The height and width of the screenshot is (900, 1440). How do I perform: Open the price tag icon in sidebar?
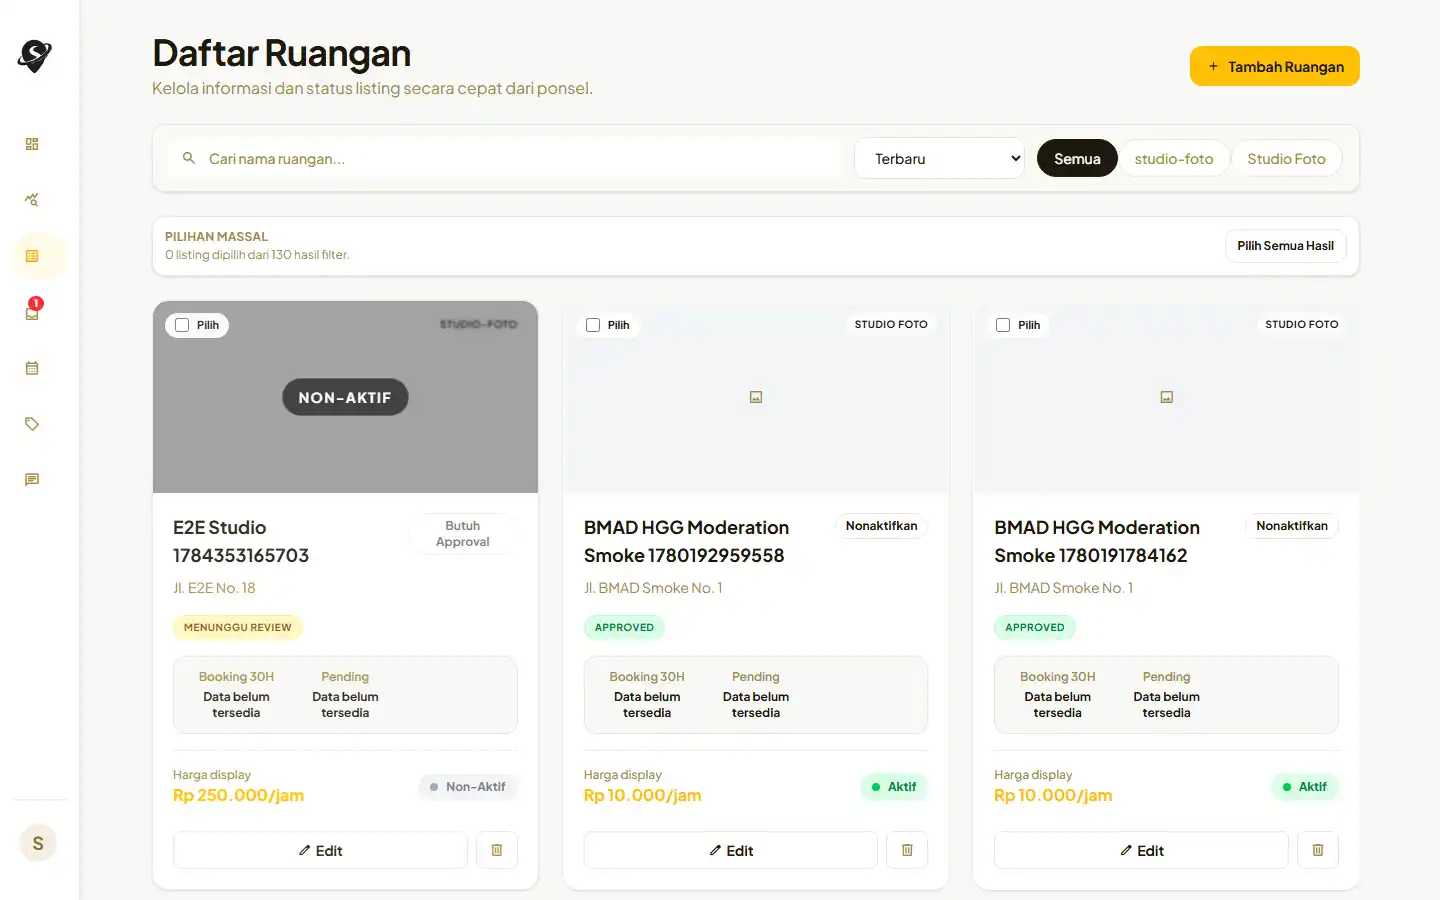click(32, 424)
